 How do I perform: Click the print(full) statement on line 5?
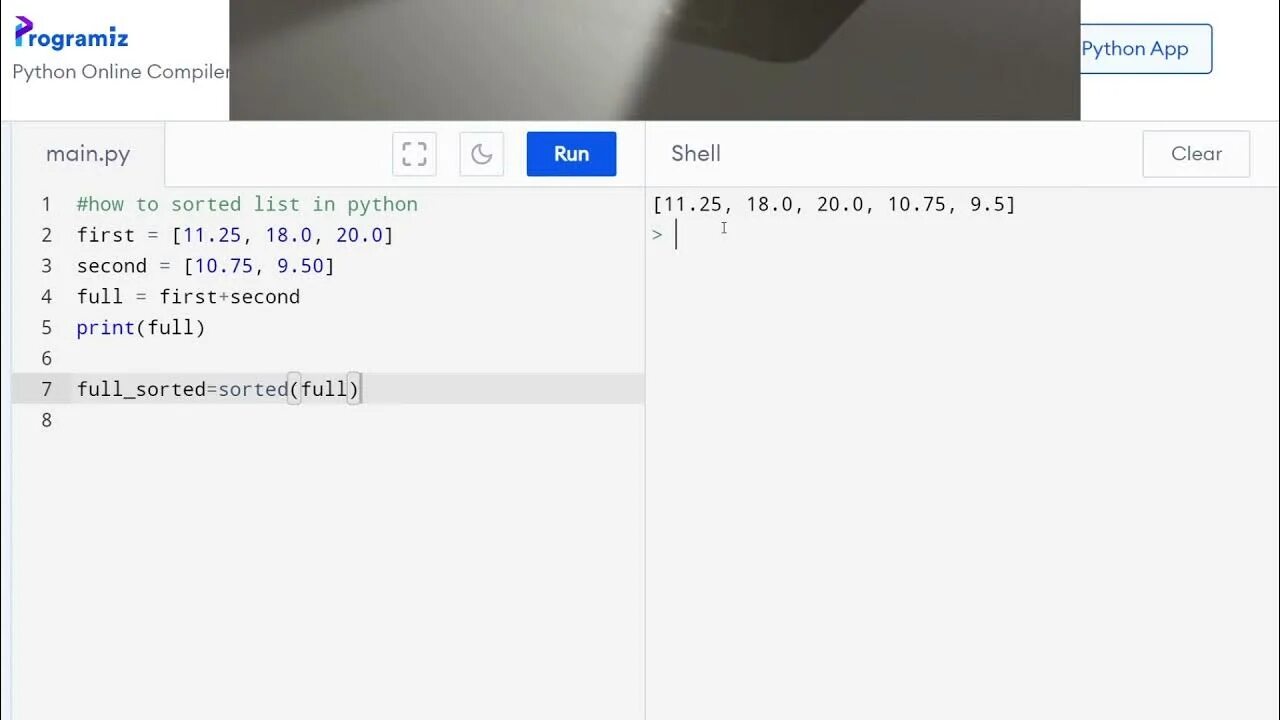pos(141,327)
